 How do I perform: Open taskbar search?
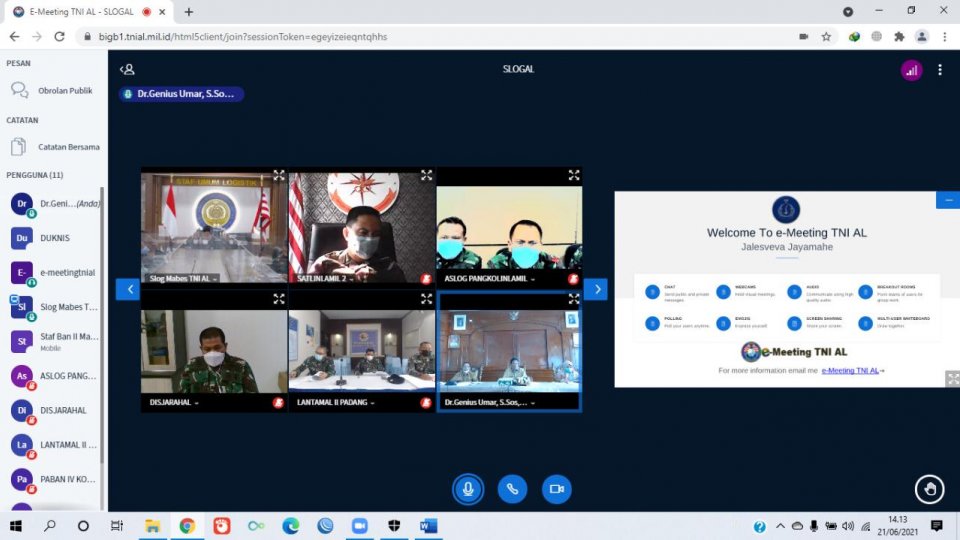[x=50, y=526]
